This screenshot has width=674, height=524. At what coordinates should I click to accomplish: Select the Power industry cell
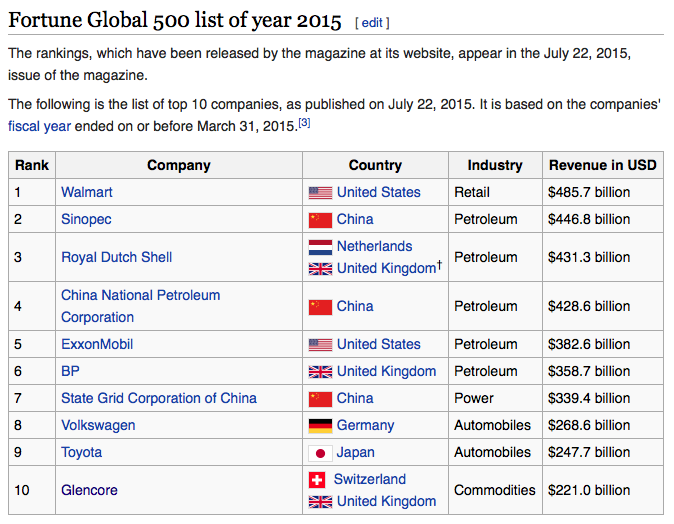(495, 398)
